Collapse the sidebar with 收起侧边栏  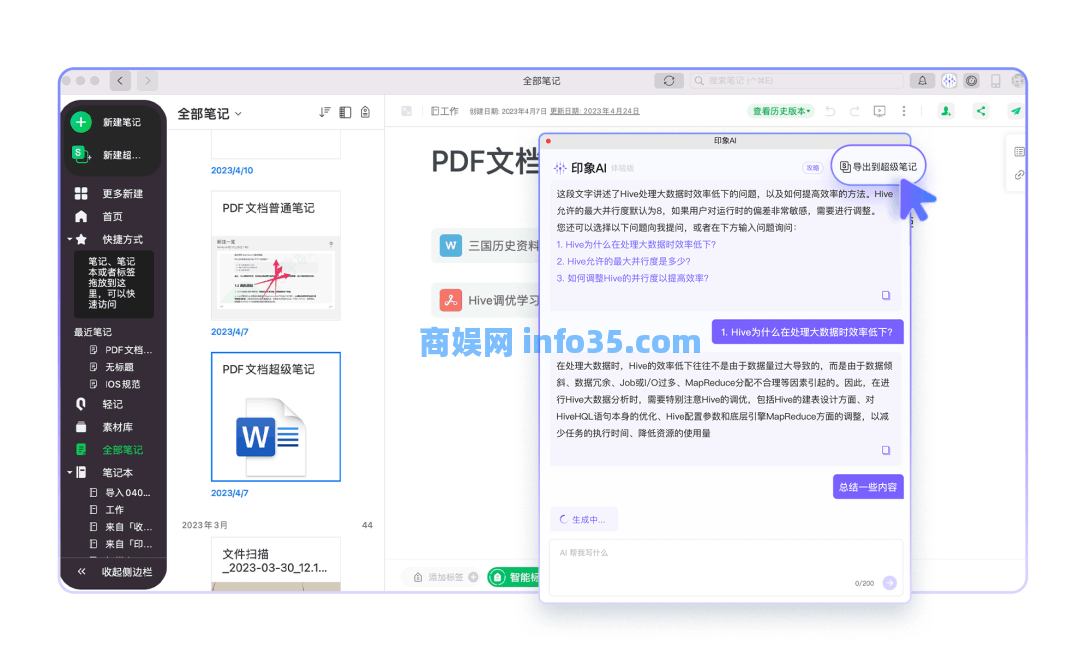click(x=113, y=572)
